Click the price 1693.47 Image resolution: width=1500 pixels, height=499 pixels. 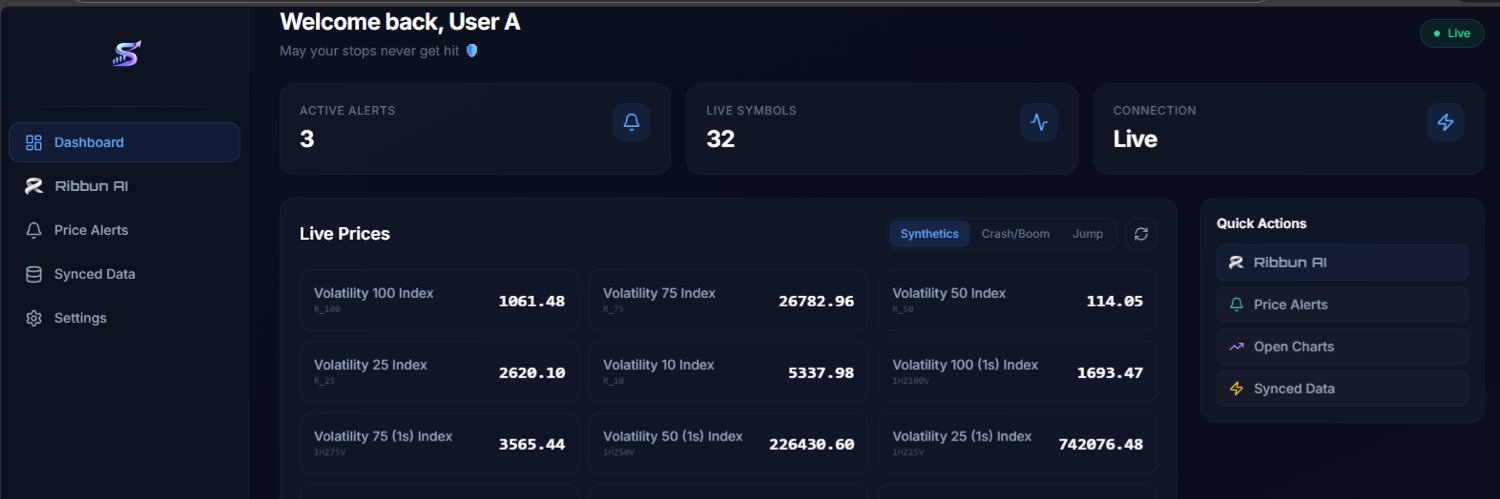1110,373
